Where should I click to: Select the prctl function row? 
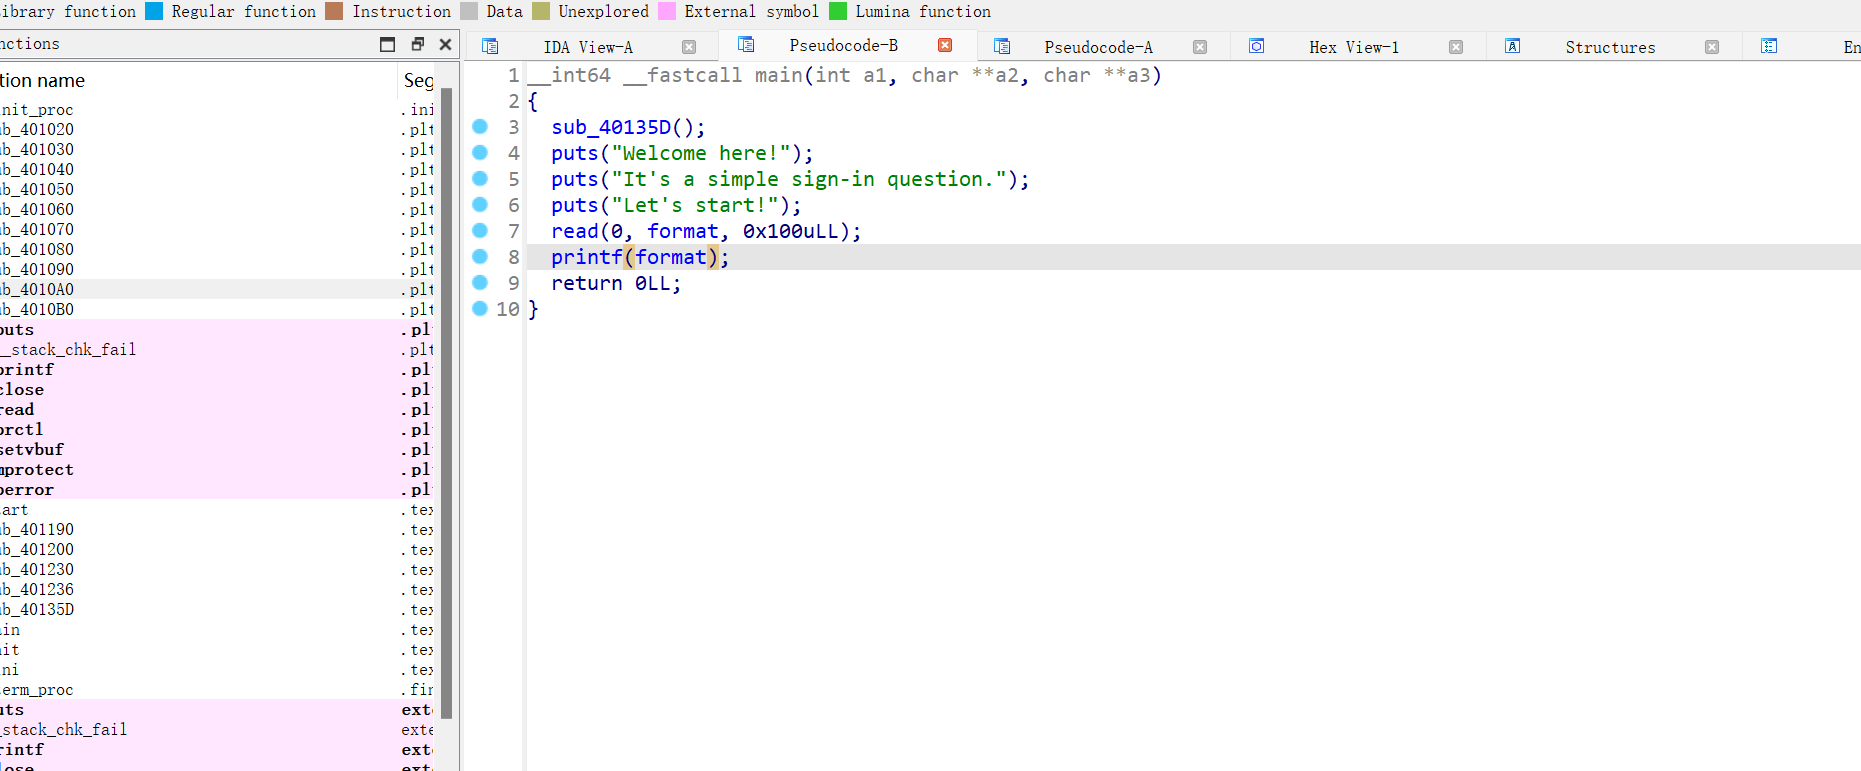(x=218, y=429)
